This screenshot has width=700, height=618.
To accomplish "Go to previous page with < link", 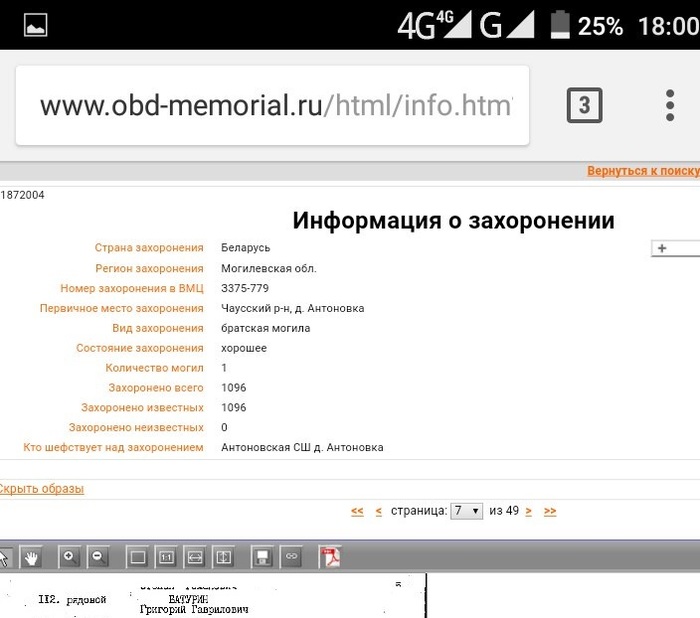I will coord(379,511).
